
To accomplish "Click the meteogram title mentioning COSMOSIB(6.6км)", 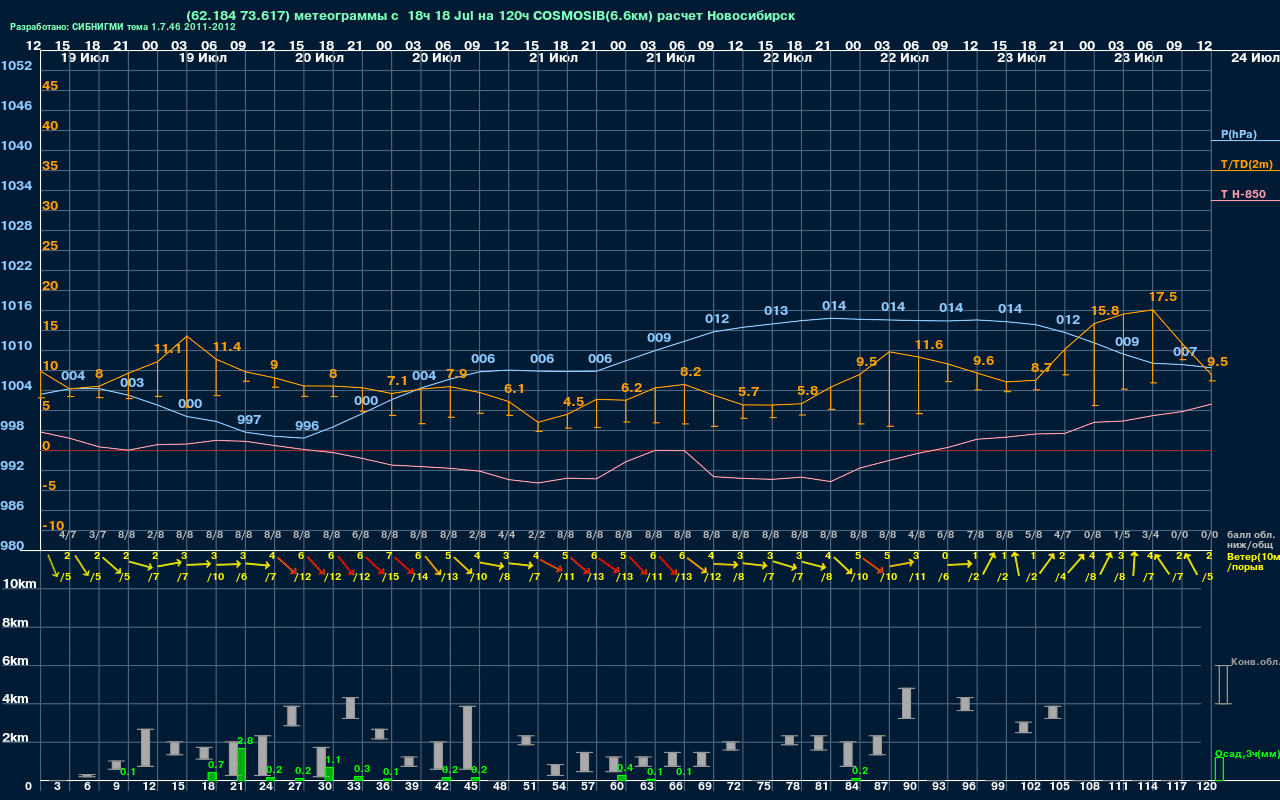I will [x=493, y=16].
